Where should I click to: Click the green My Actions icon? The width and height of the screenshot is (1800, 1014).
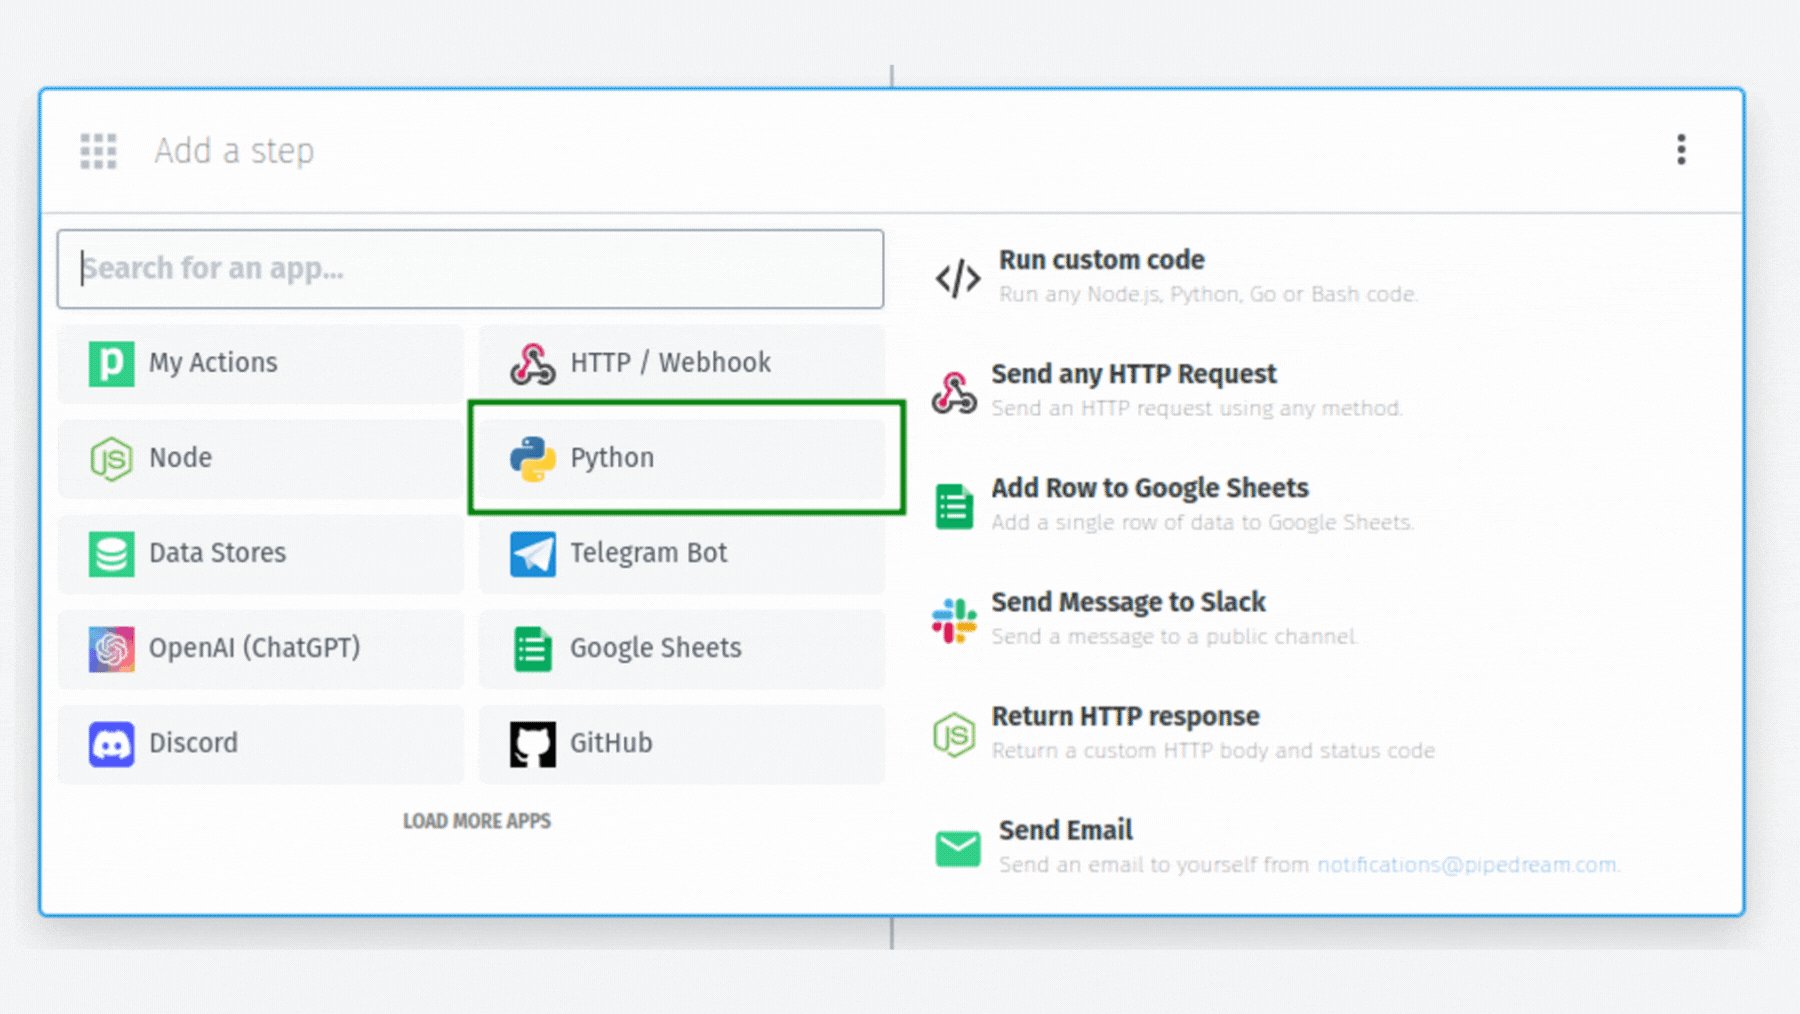tap(111, 363)
